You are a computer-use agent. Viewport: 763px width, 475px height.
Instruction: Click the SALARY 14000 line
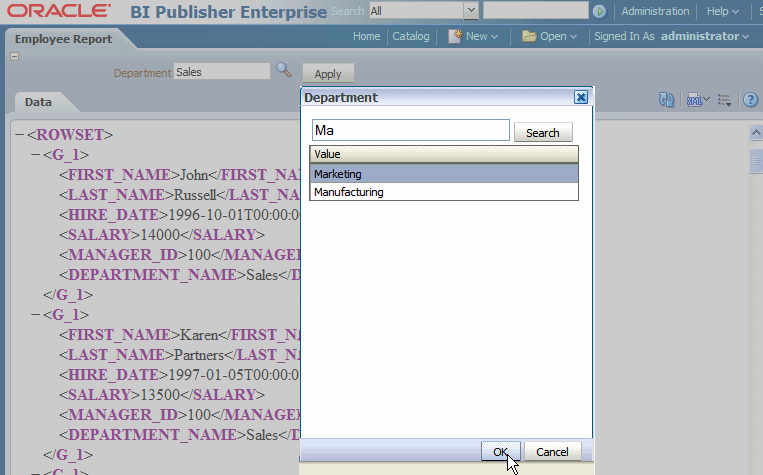tap(162, 235)
